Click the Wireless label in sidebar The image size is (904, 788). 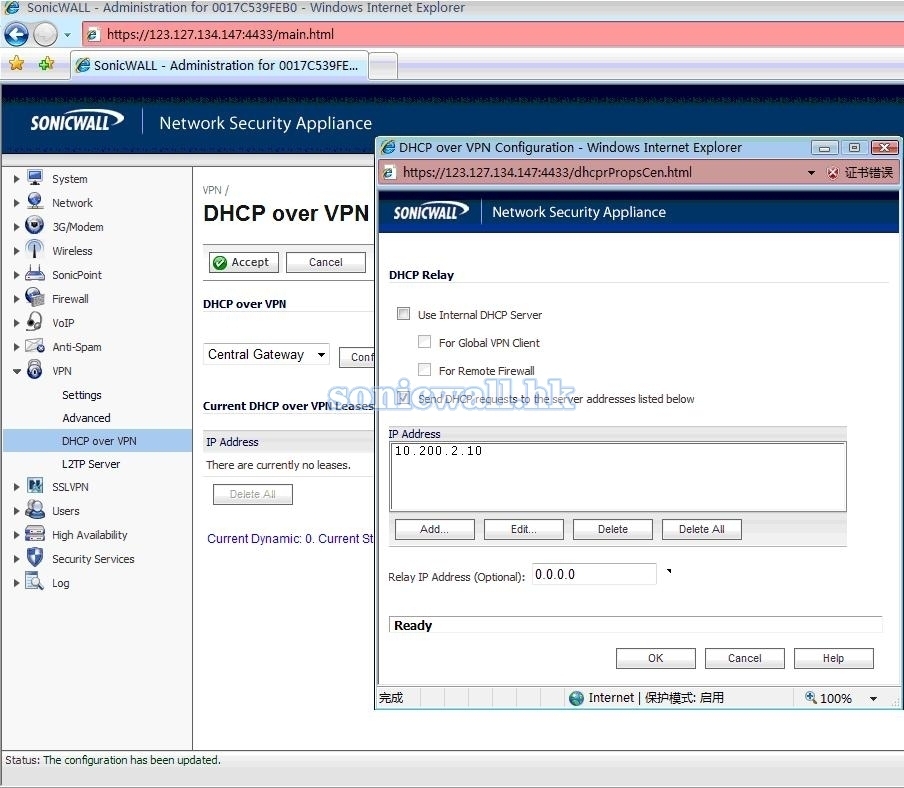coord(72,251)
